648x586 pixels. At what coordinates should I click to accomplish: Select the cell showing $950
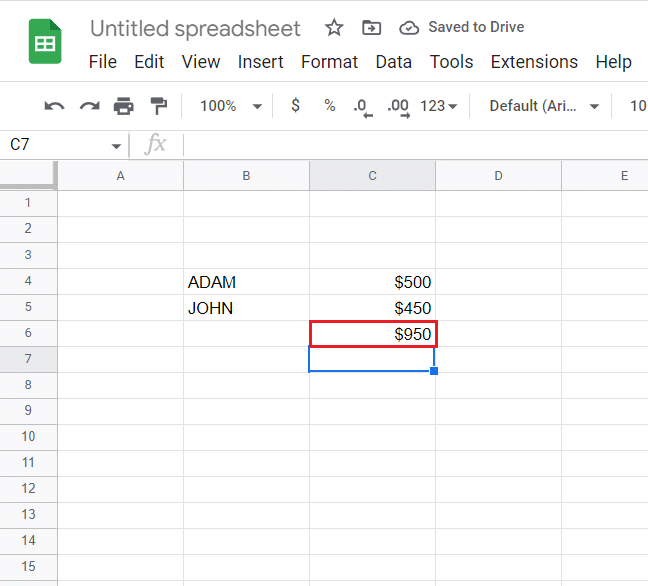(373, 334)
